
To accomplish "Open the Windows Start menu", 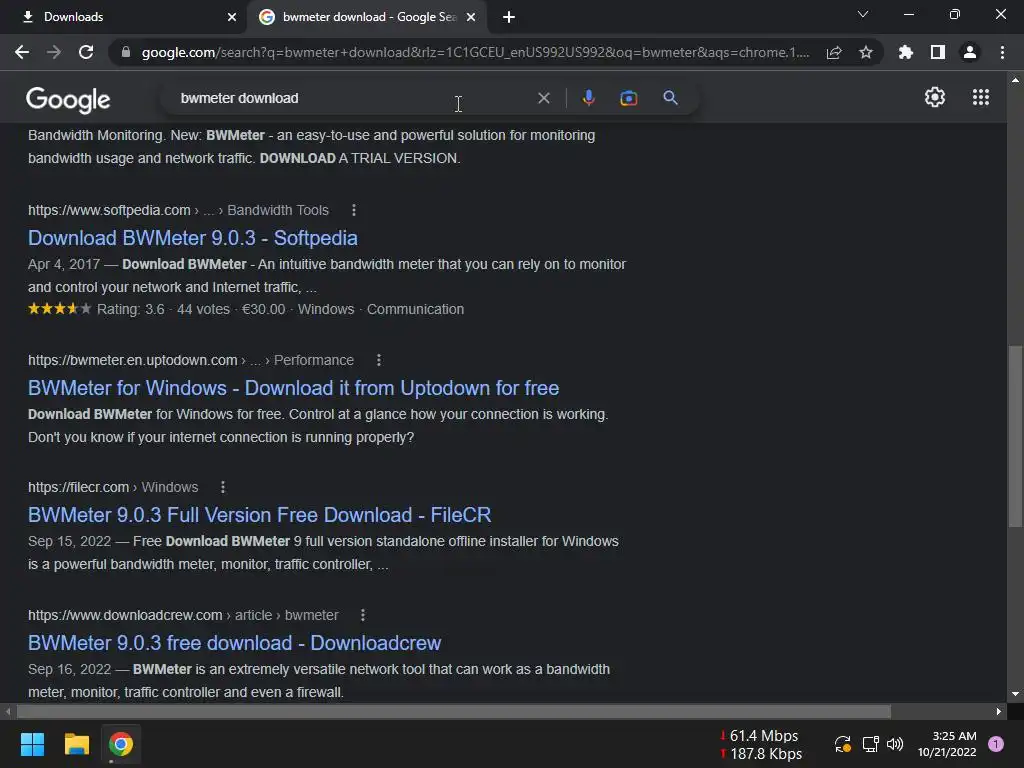I will pyautogui.click(x=32, y=744).
